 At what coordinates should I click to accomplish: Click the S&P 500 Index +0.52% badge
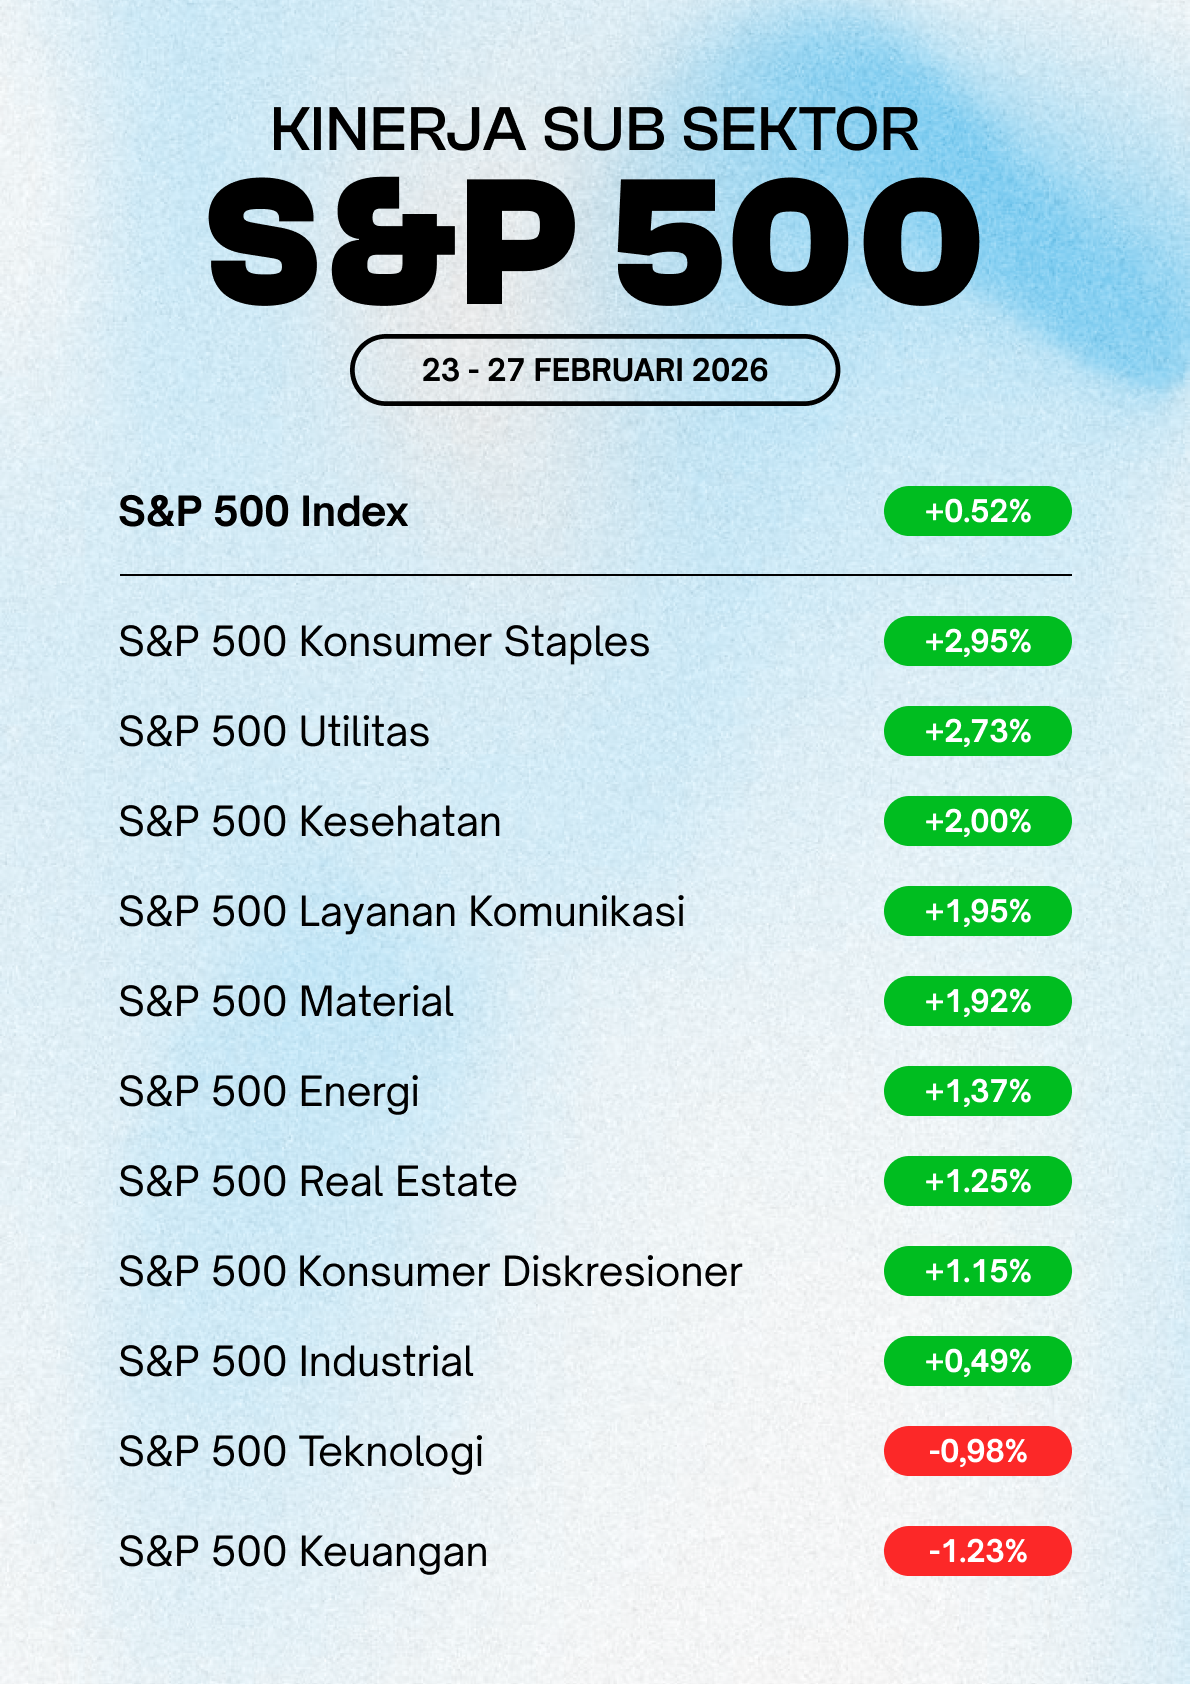[x=977, y=512]
